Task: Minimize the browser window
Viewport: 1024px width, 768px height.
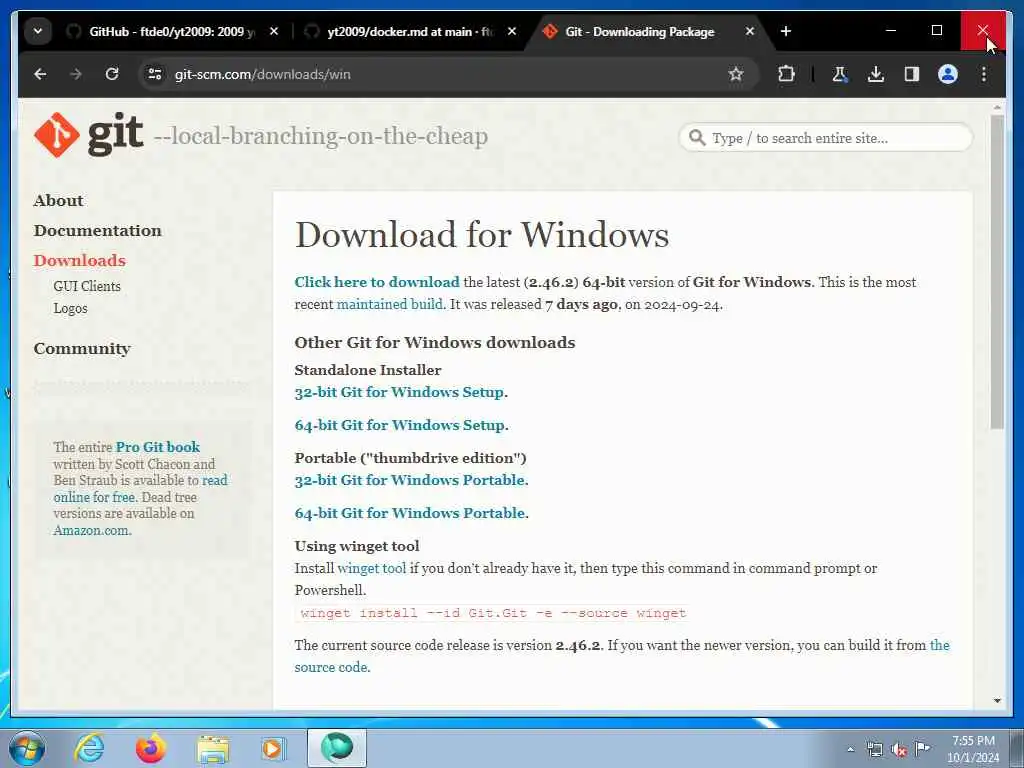Action: click(x=890, y=31)
